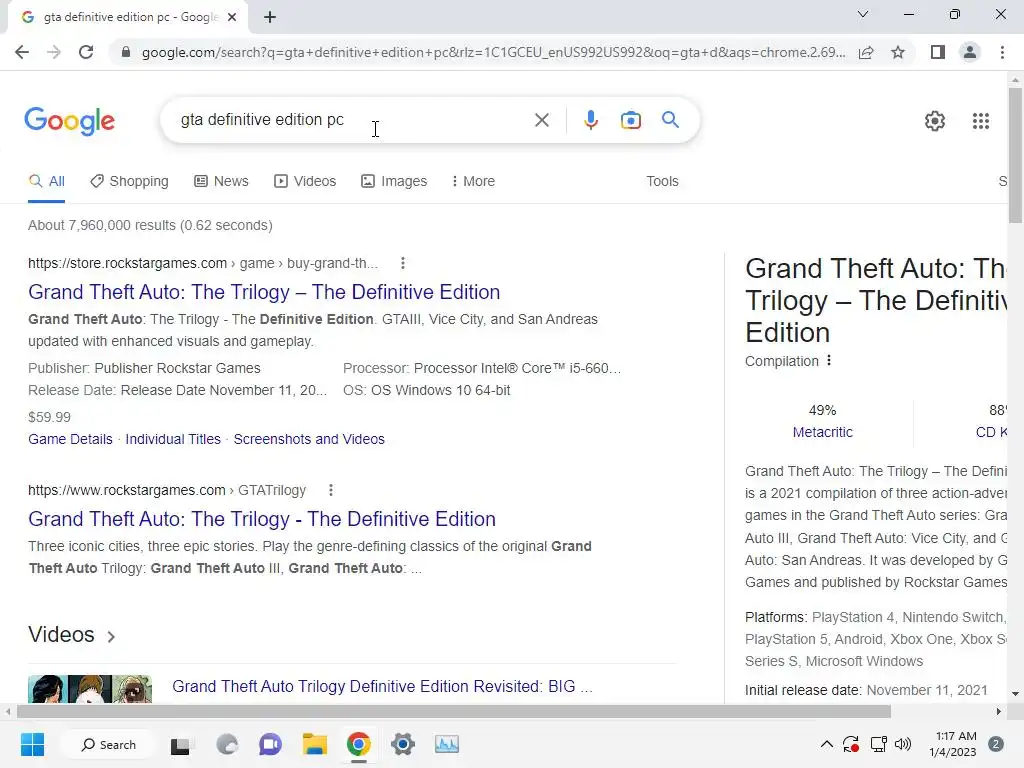Open Google quick settings gear
Screen dimensions: 1024x768
coord(935,121)
